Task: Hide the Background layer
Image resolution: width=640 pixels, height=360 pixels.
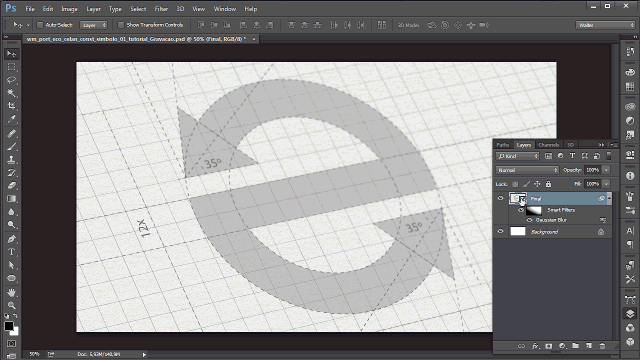Action: pos(500,231)
